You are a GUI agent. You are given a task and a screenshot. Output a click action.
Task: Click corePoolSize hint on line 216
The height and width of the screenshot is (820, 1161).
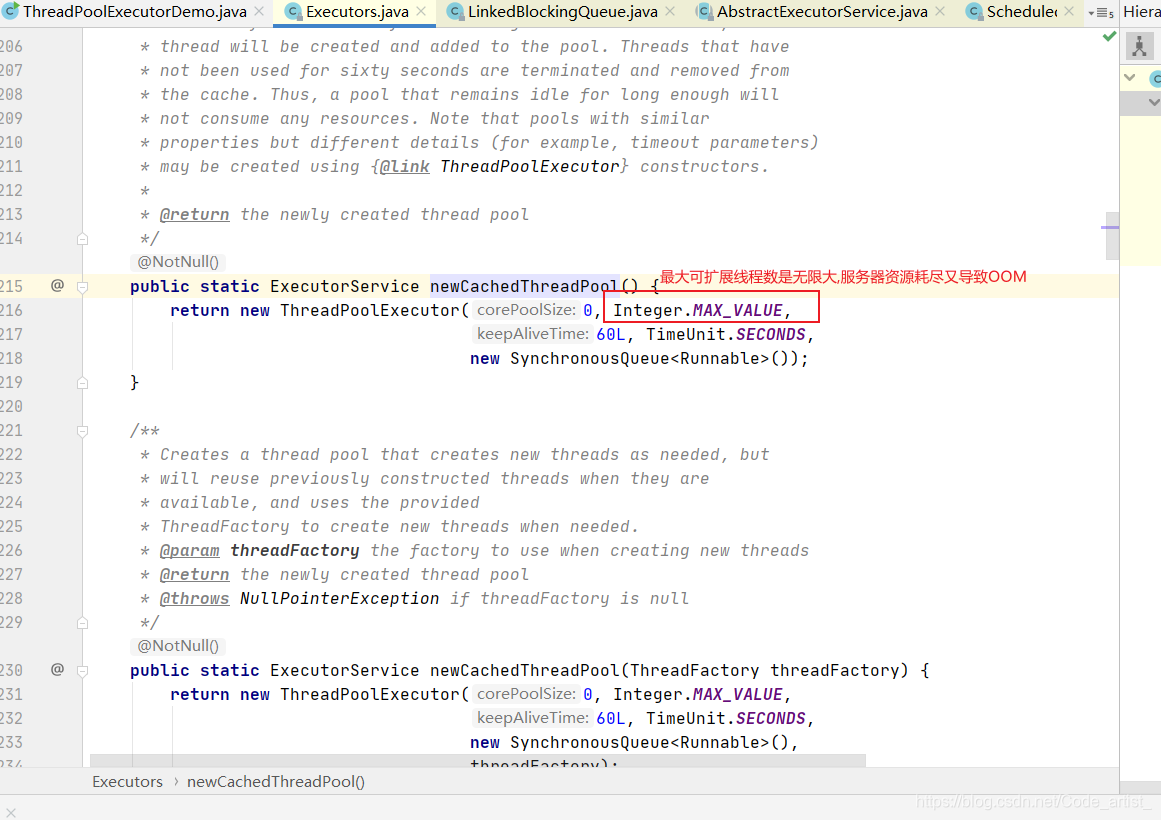526,310
